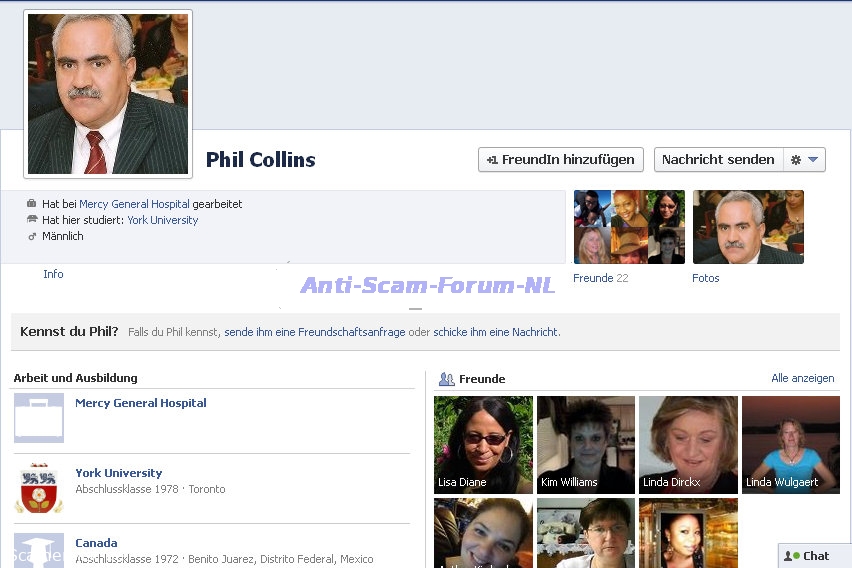This screenshot has height=568, width=852.
Task: Click the York University crest icon
Action: point(39,488)
